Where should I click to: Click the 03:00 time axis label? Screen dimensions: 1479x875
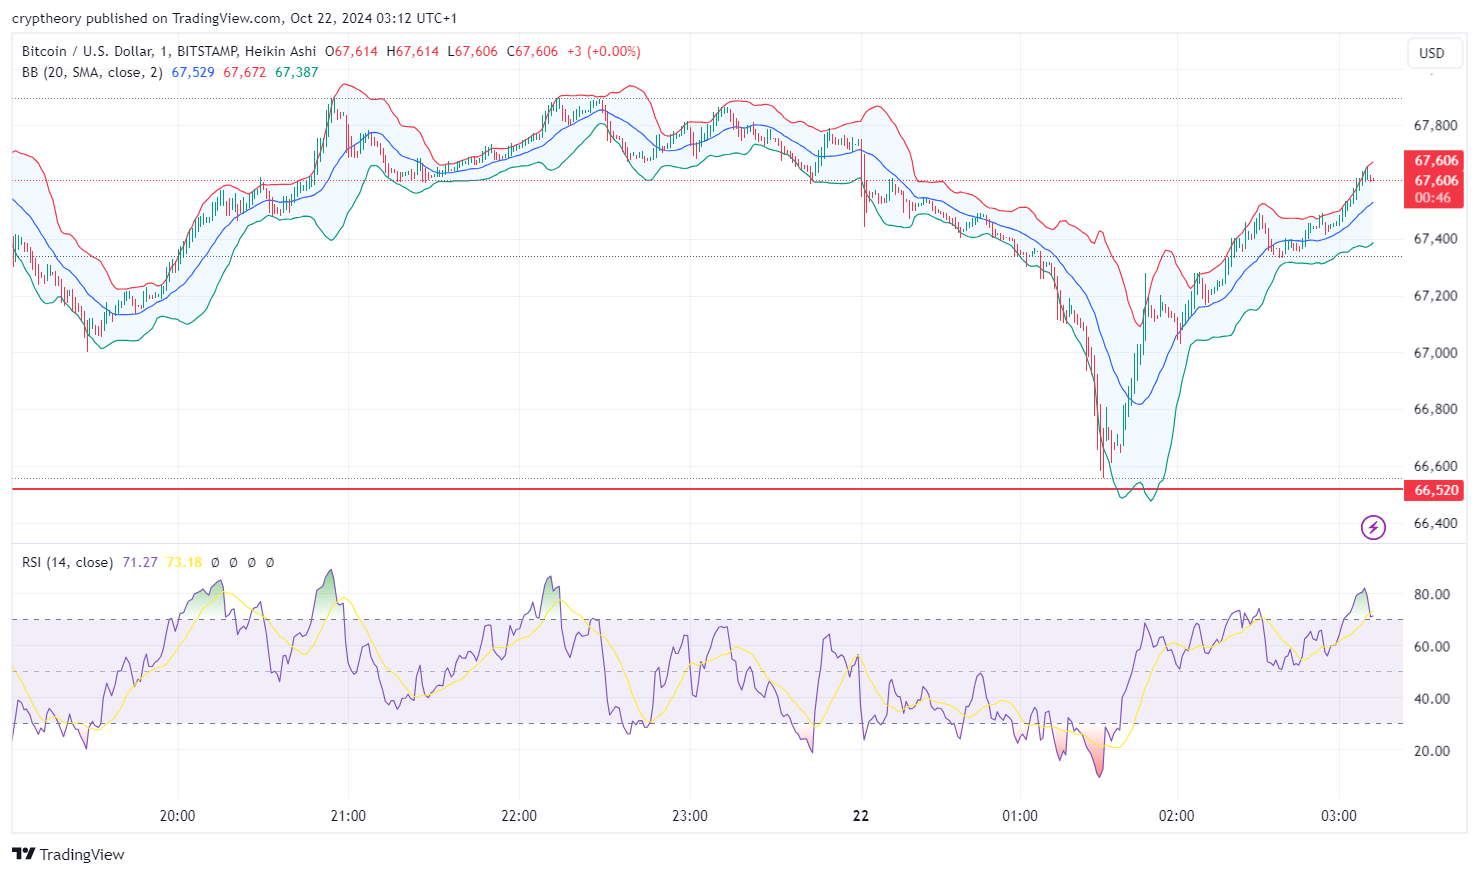pos(1339,816)
